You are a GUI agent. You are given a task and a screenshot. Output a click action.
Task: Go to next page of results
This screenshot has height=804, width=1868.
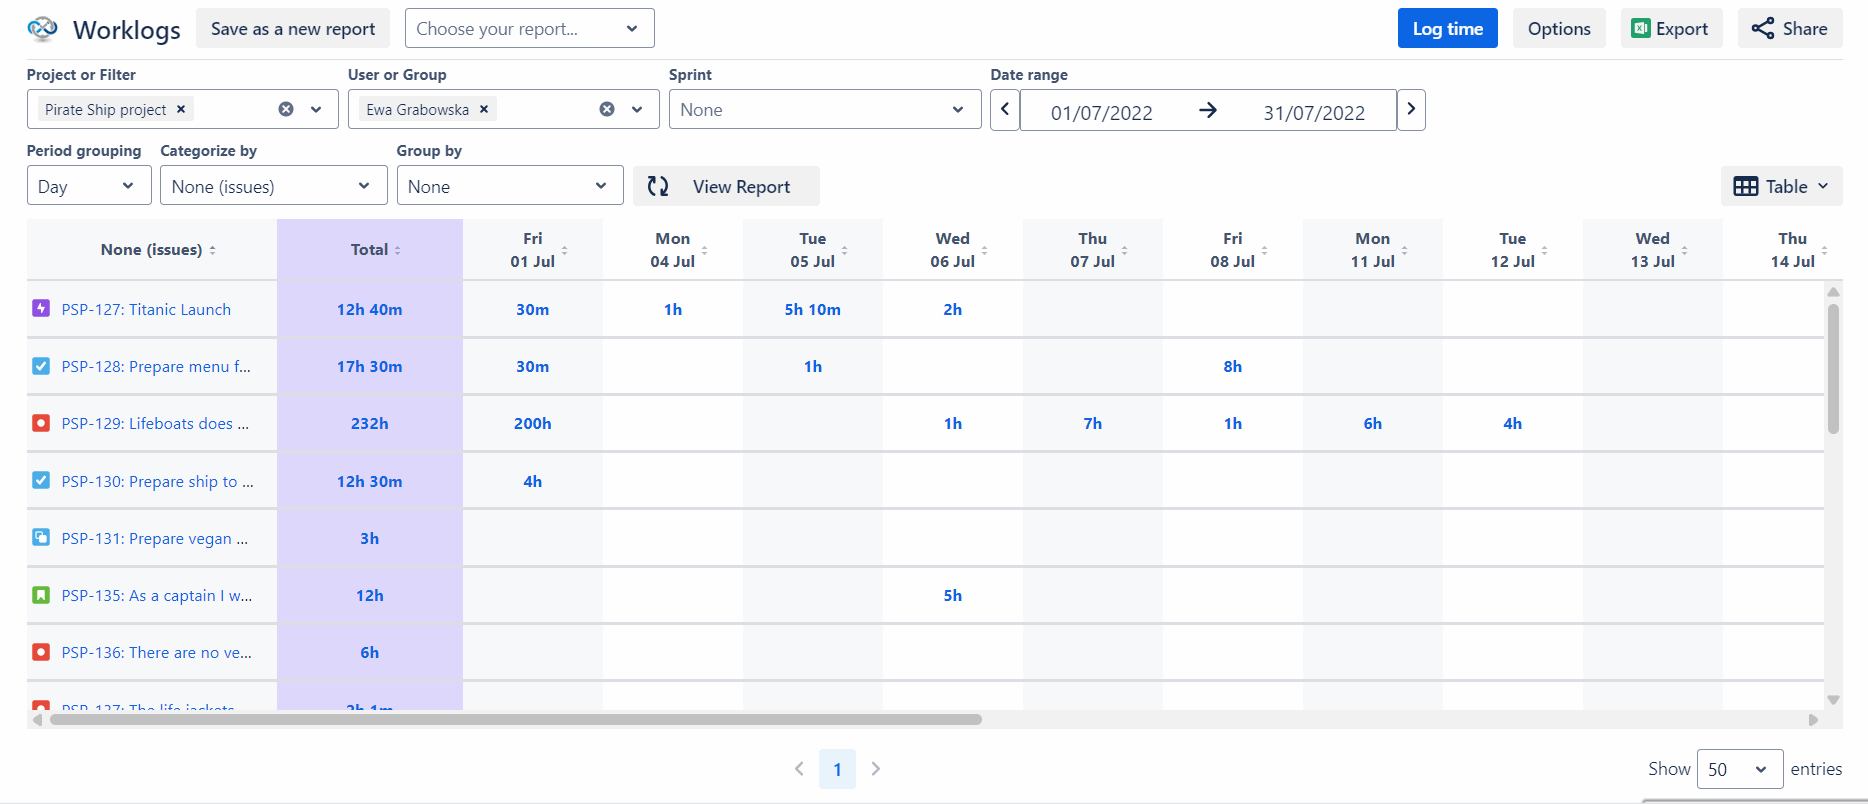click(876, 769)
